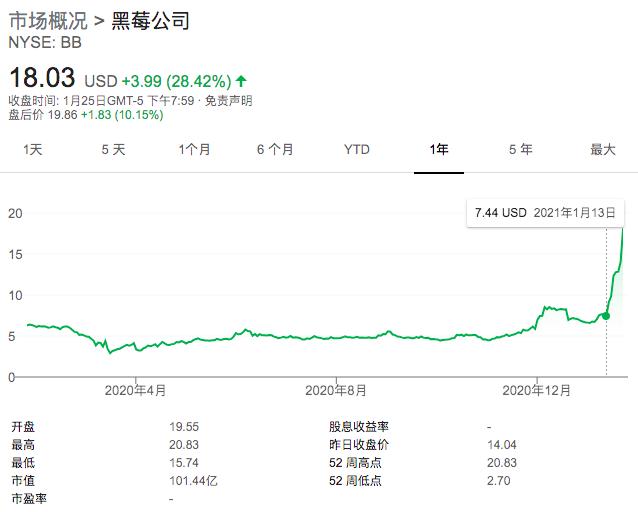Click the 最高 label
Screen dimensions: 638x512
(23, 445)
